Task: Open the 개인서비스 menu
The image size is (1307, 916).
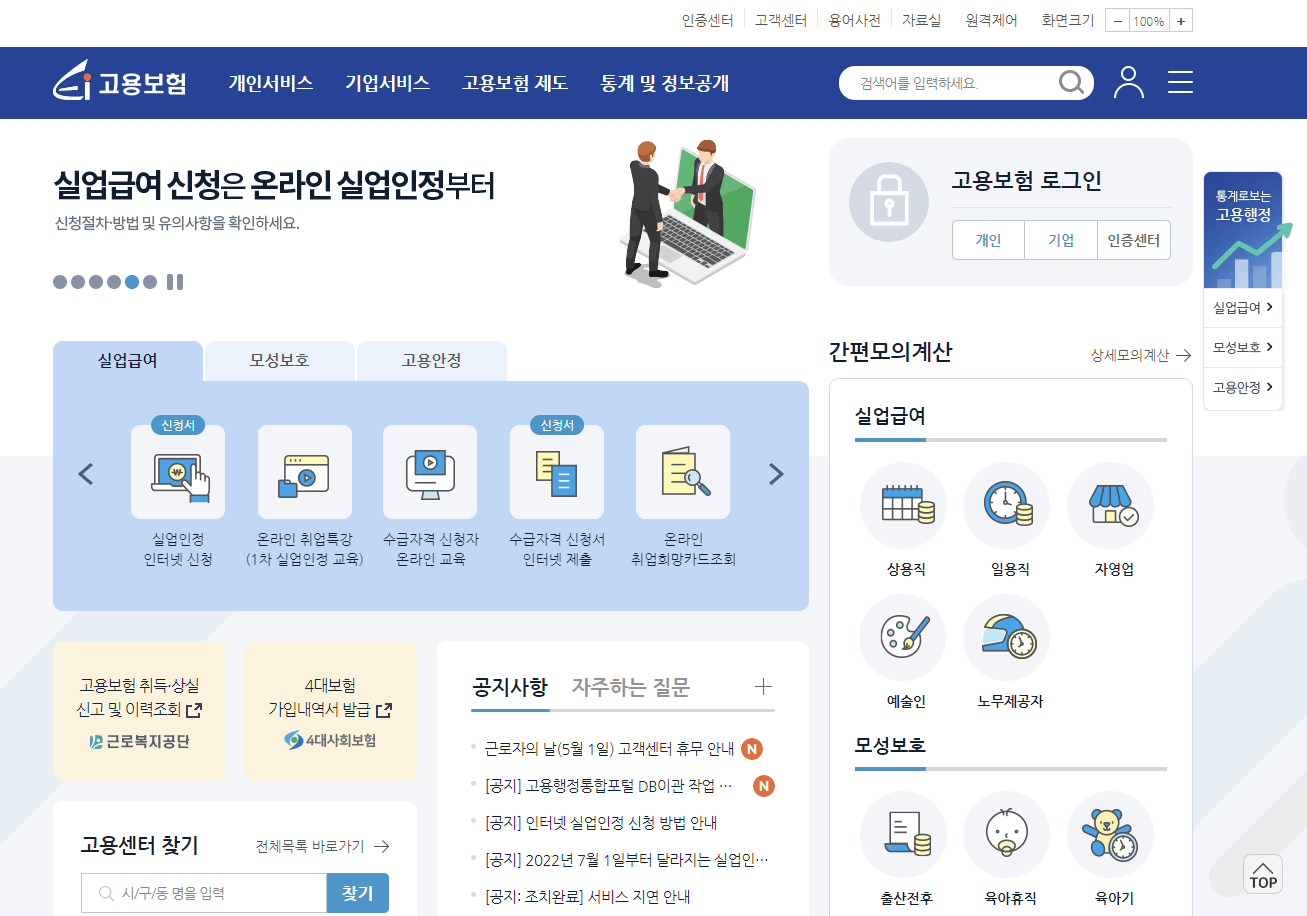Action: (271, 84)
